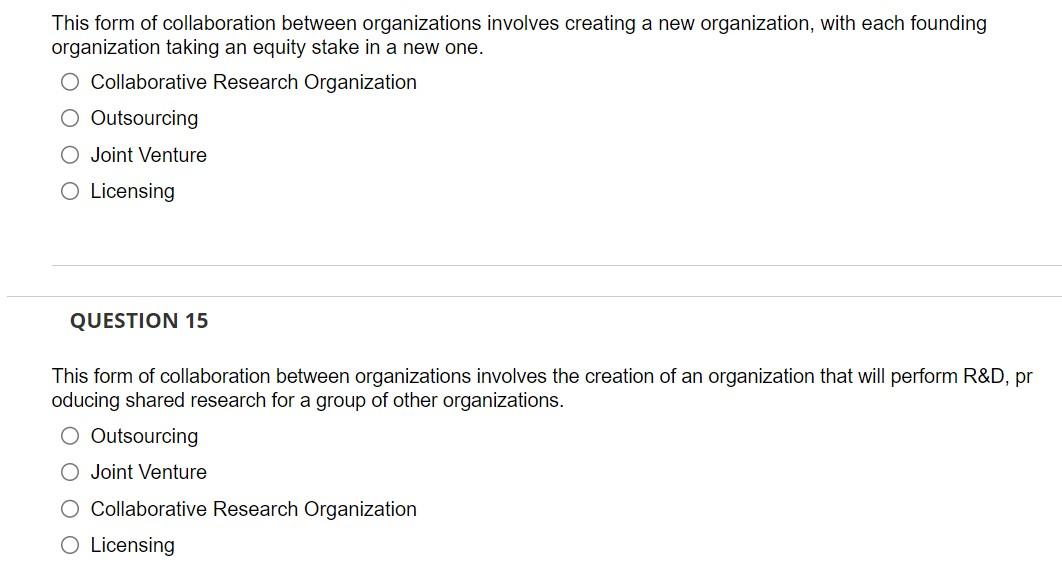Click the Licensing label under Question 15

coord(132,544)
